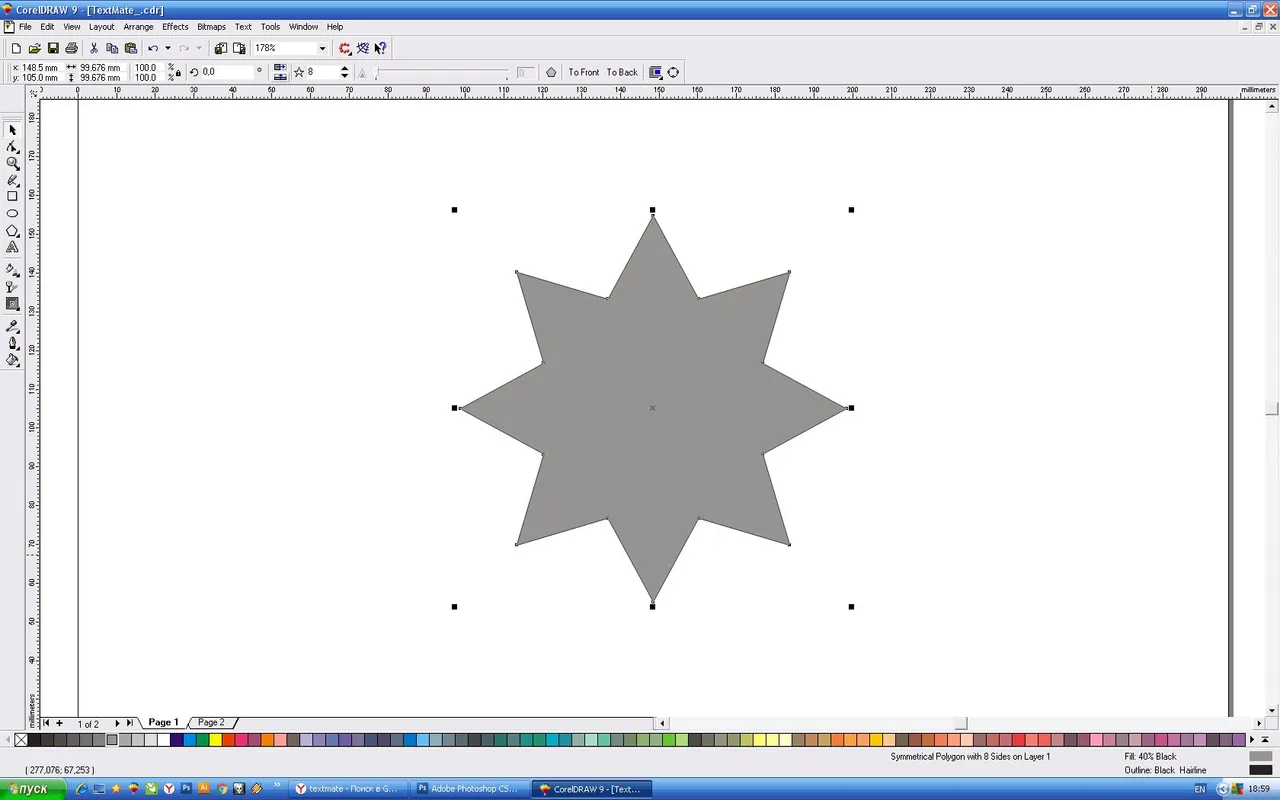
Task: Adjust the polygon sharpness slider
Action: (442, 72)
